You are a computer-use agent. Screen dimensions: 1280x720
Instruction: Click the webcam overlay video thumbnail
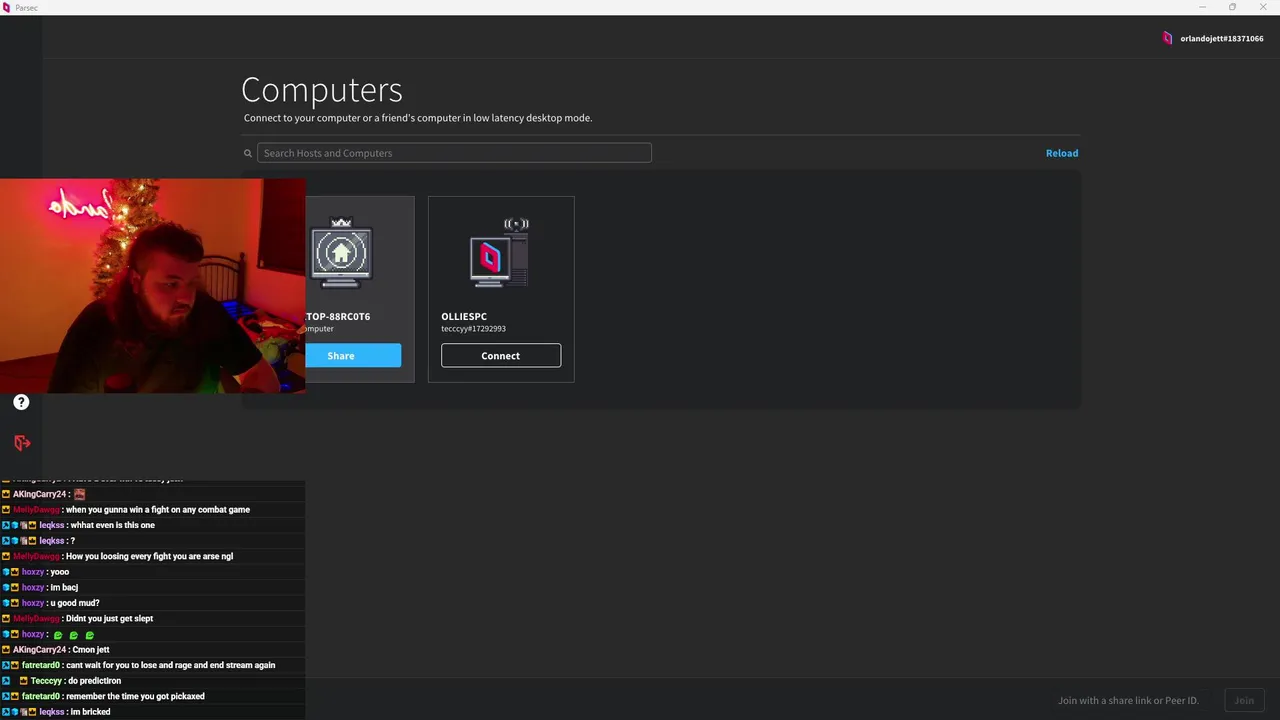153,286
